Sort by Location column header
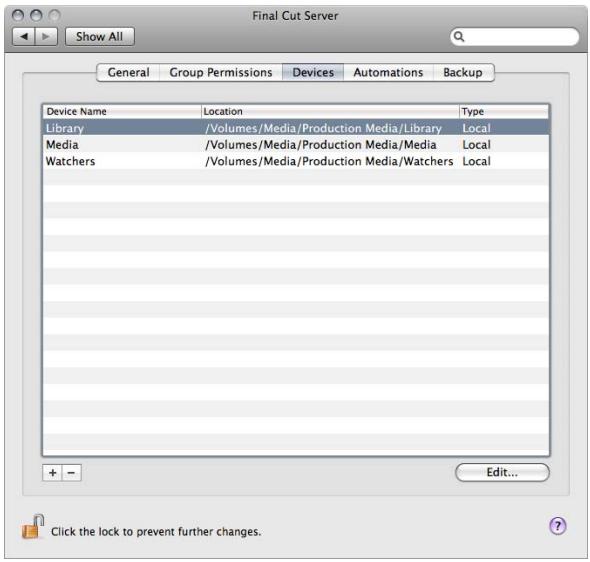Image resolution: width=590 pixels, height=562 pixels. [x=330, y=111]
